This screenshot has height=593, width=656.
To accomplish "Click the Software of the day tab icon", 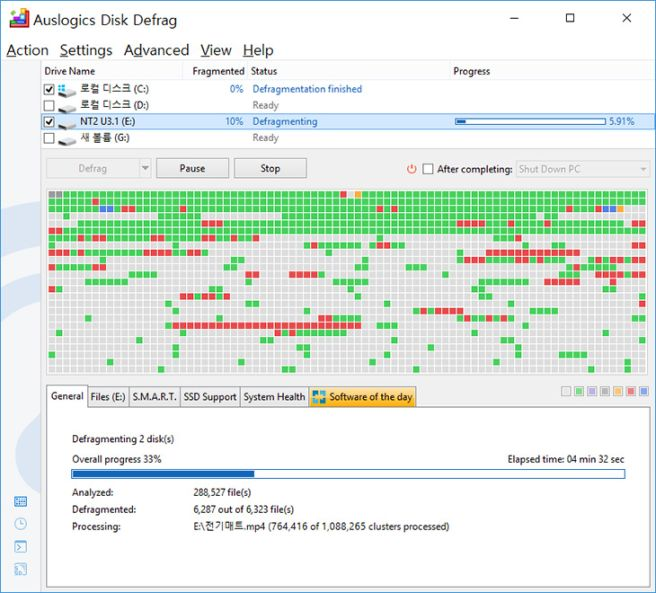I will pyautogui.click(x=319, y=397).
